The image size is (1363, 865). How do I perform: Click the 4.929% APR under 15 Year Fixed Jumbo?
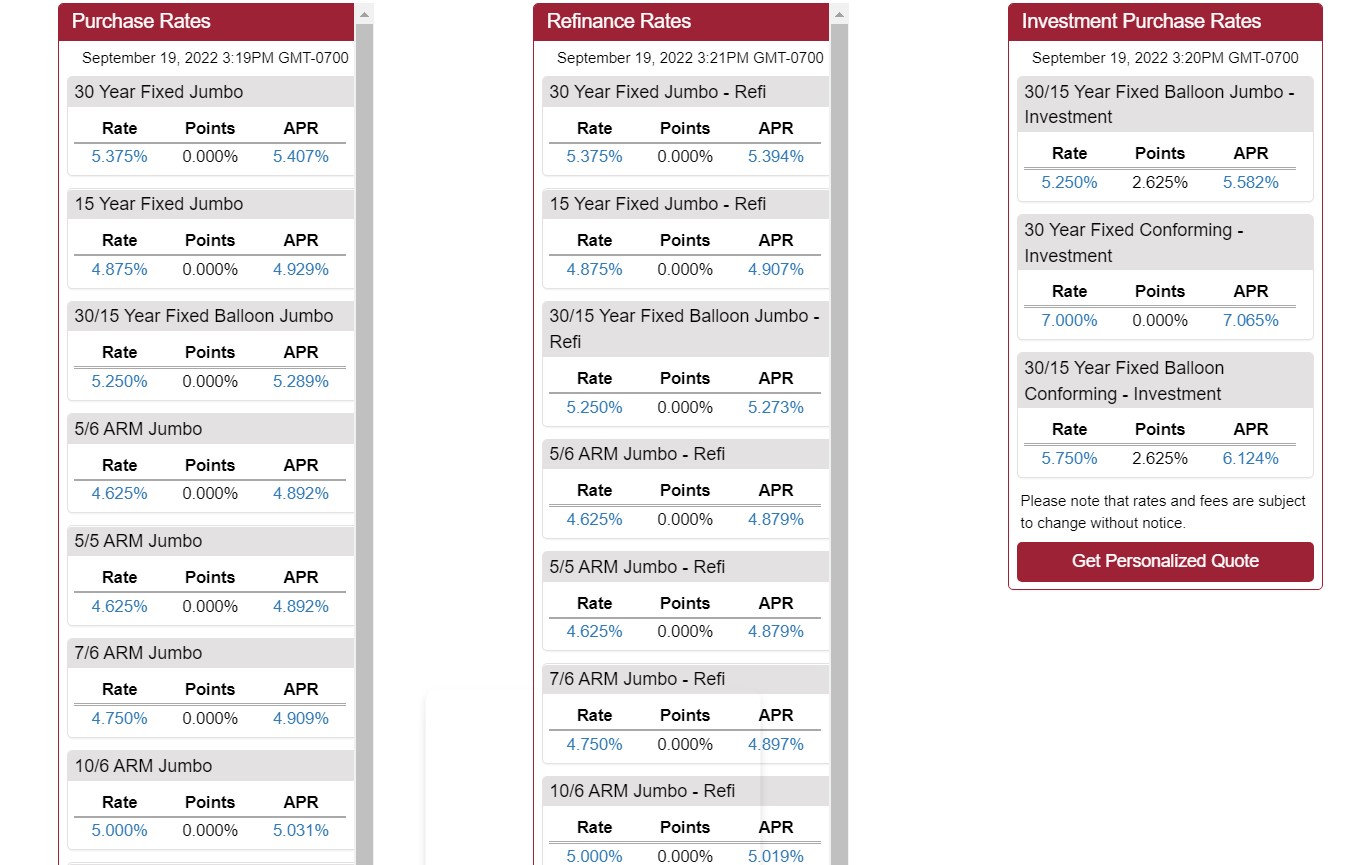300,269
